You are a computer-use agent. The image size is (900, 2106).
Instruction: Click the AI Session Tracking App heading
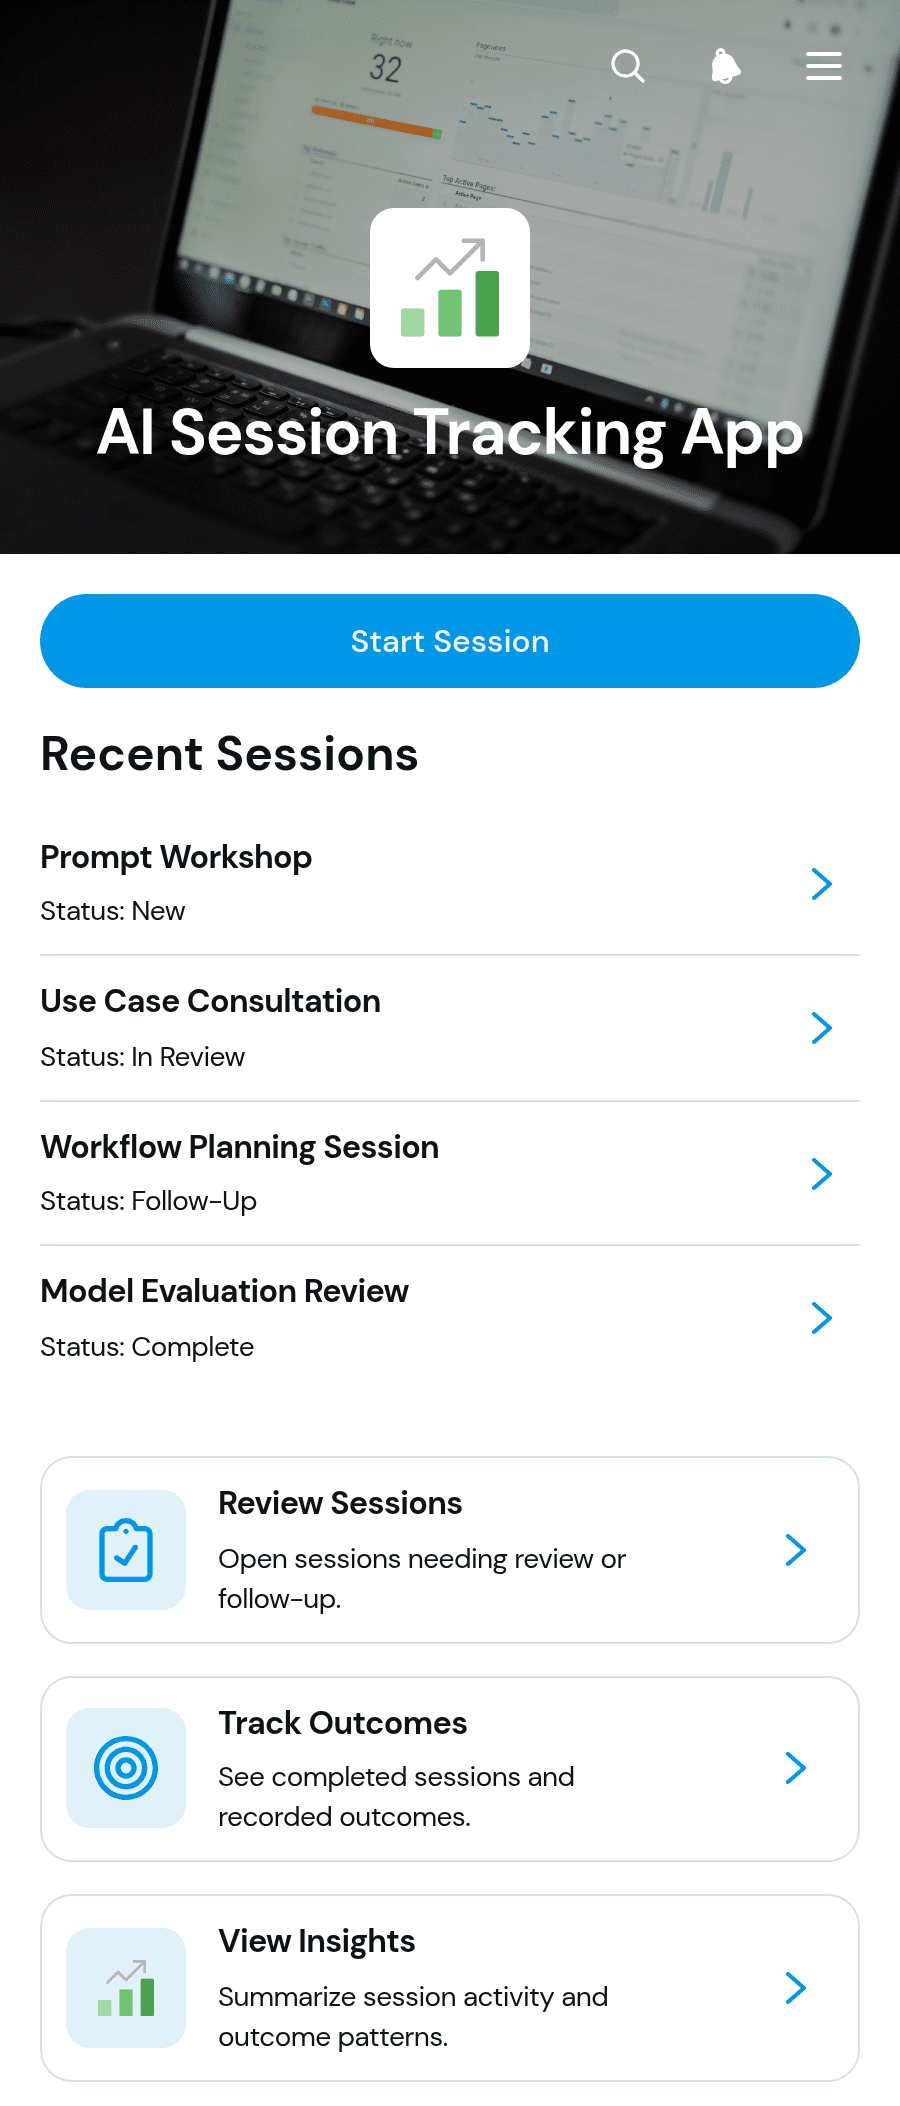tap(450, 434)
